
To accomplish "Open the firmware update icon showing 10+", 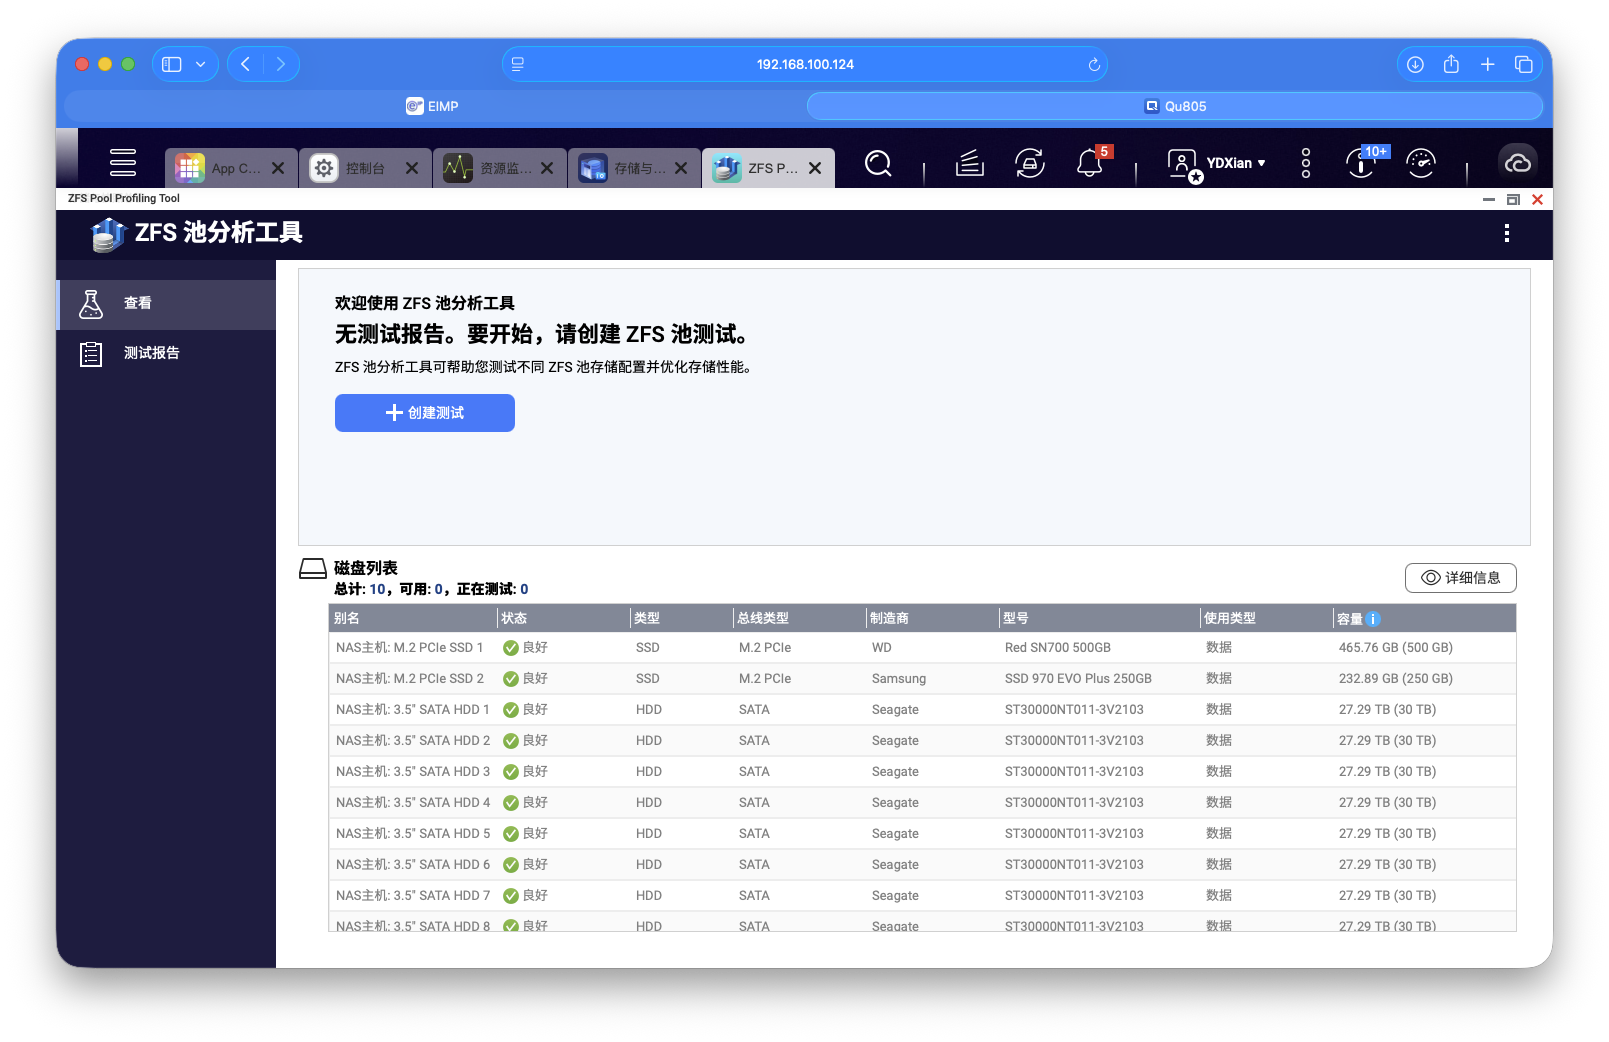I will tap(1361, 163).
